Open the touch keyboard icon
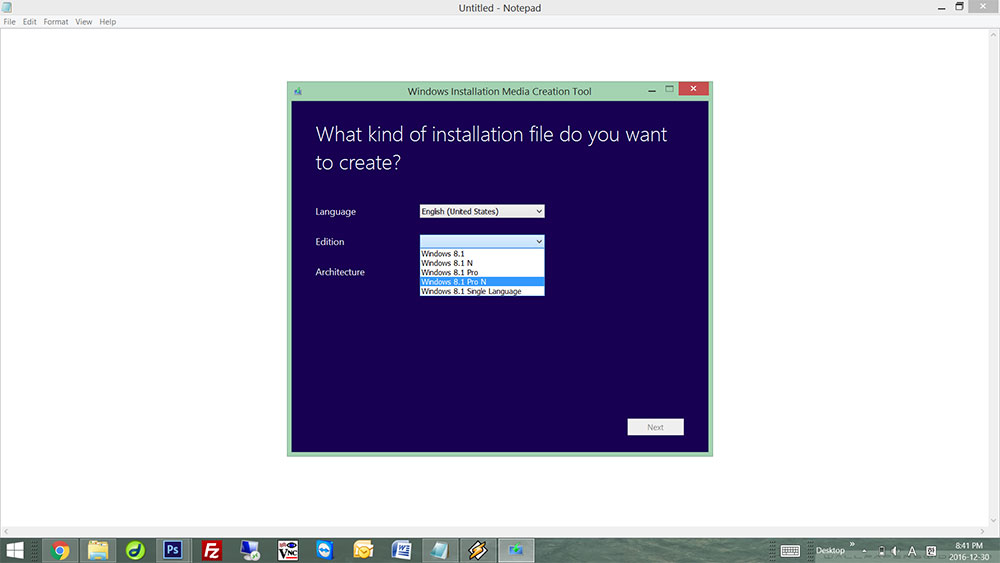Image resolution: width=1000 pixels, height=563 pixels. click(x=790, y=551)
